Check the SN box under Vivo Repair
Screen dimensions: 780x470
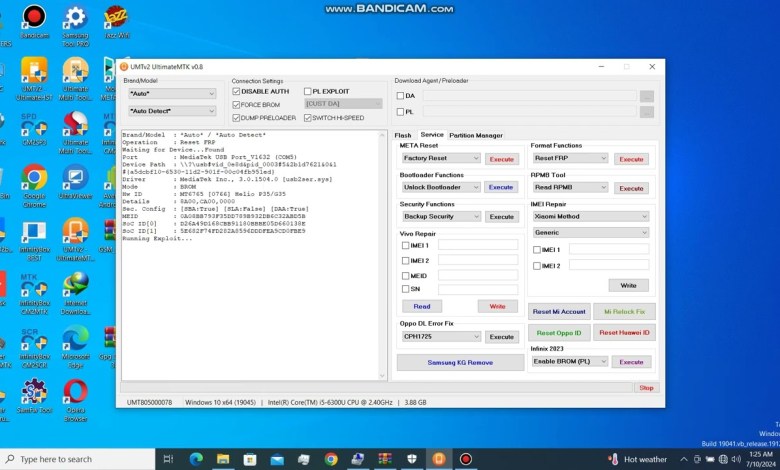point(405,289)
